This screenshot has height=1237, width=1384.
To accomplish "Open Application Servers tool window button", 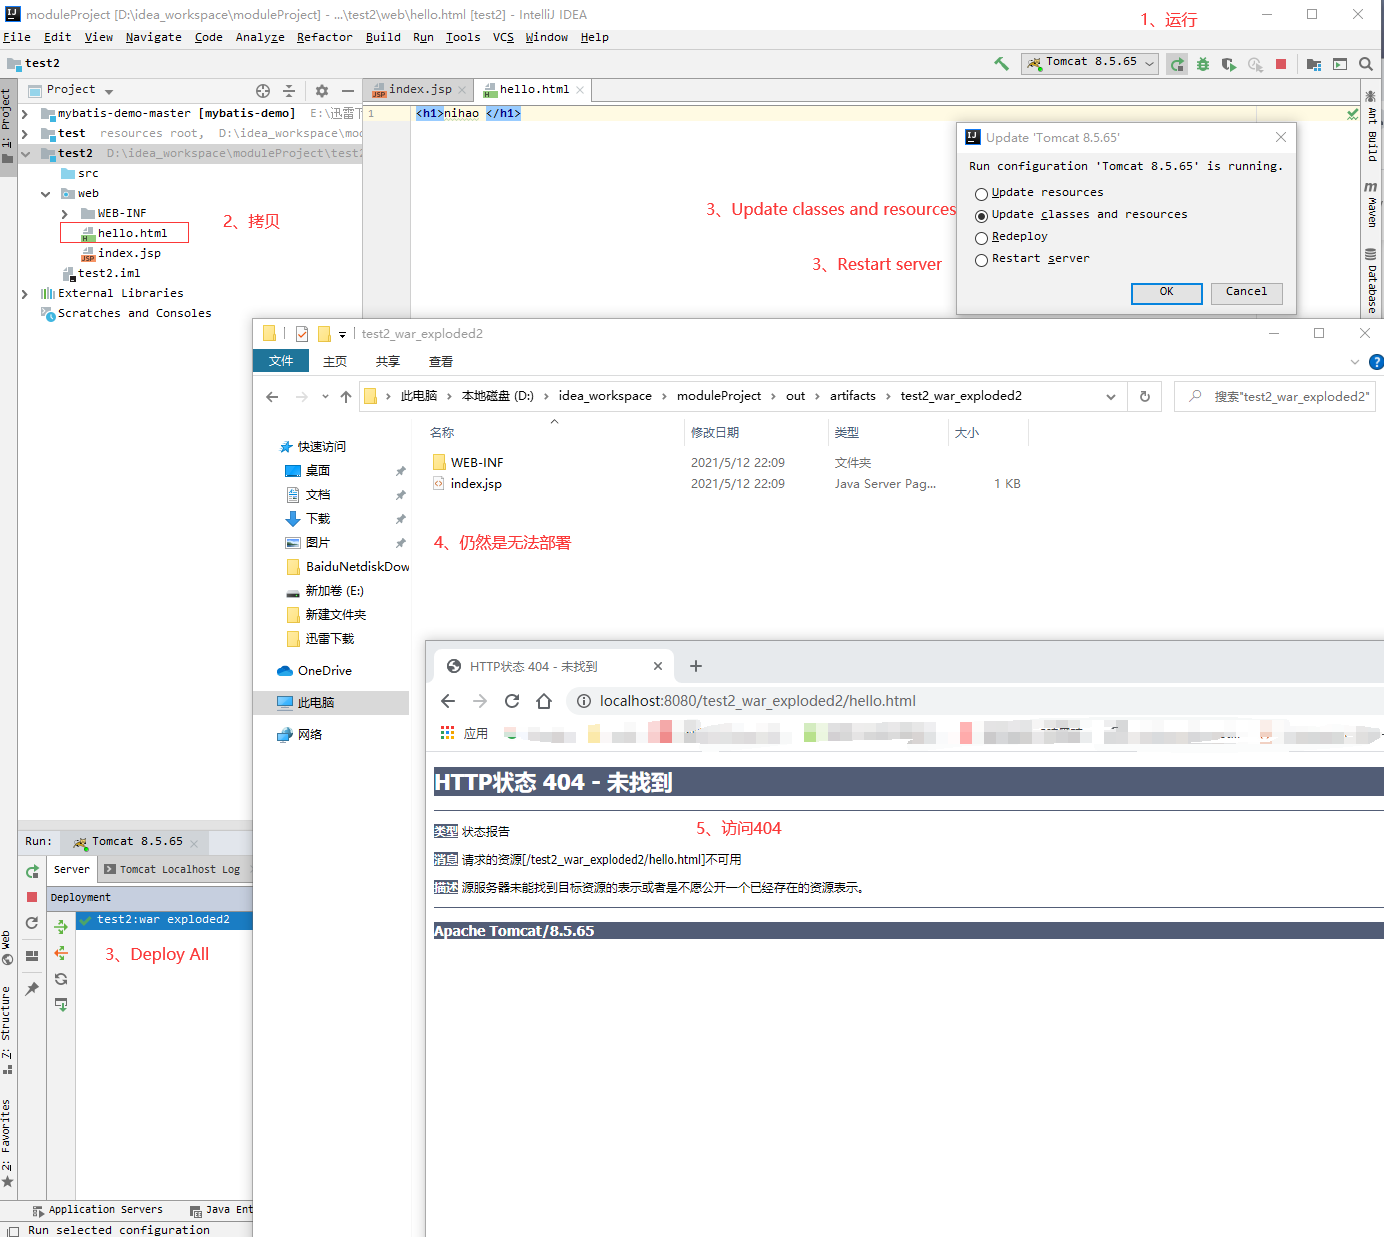I will click(98, 1210).
